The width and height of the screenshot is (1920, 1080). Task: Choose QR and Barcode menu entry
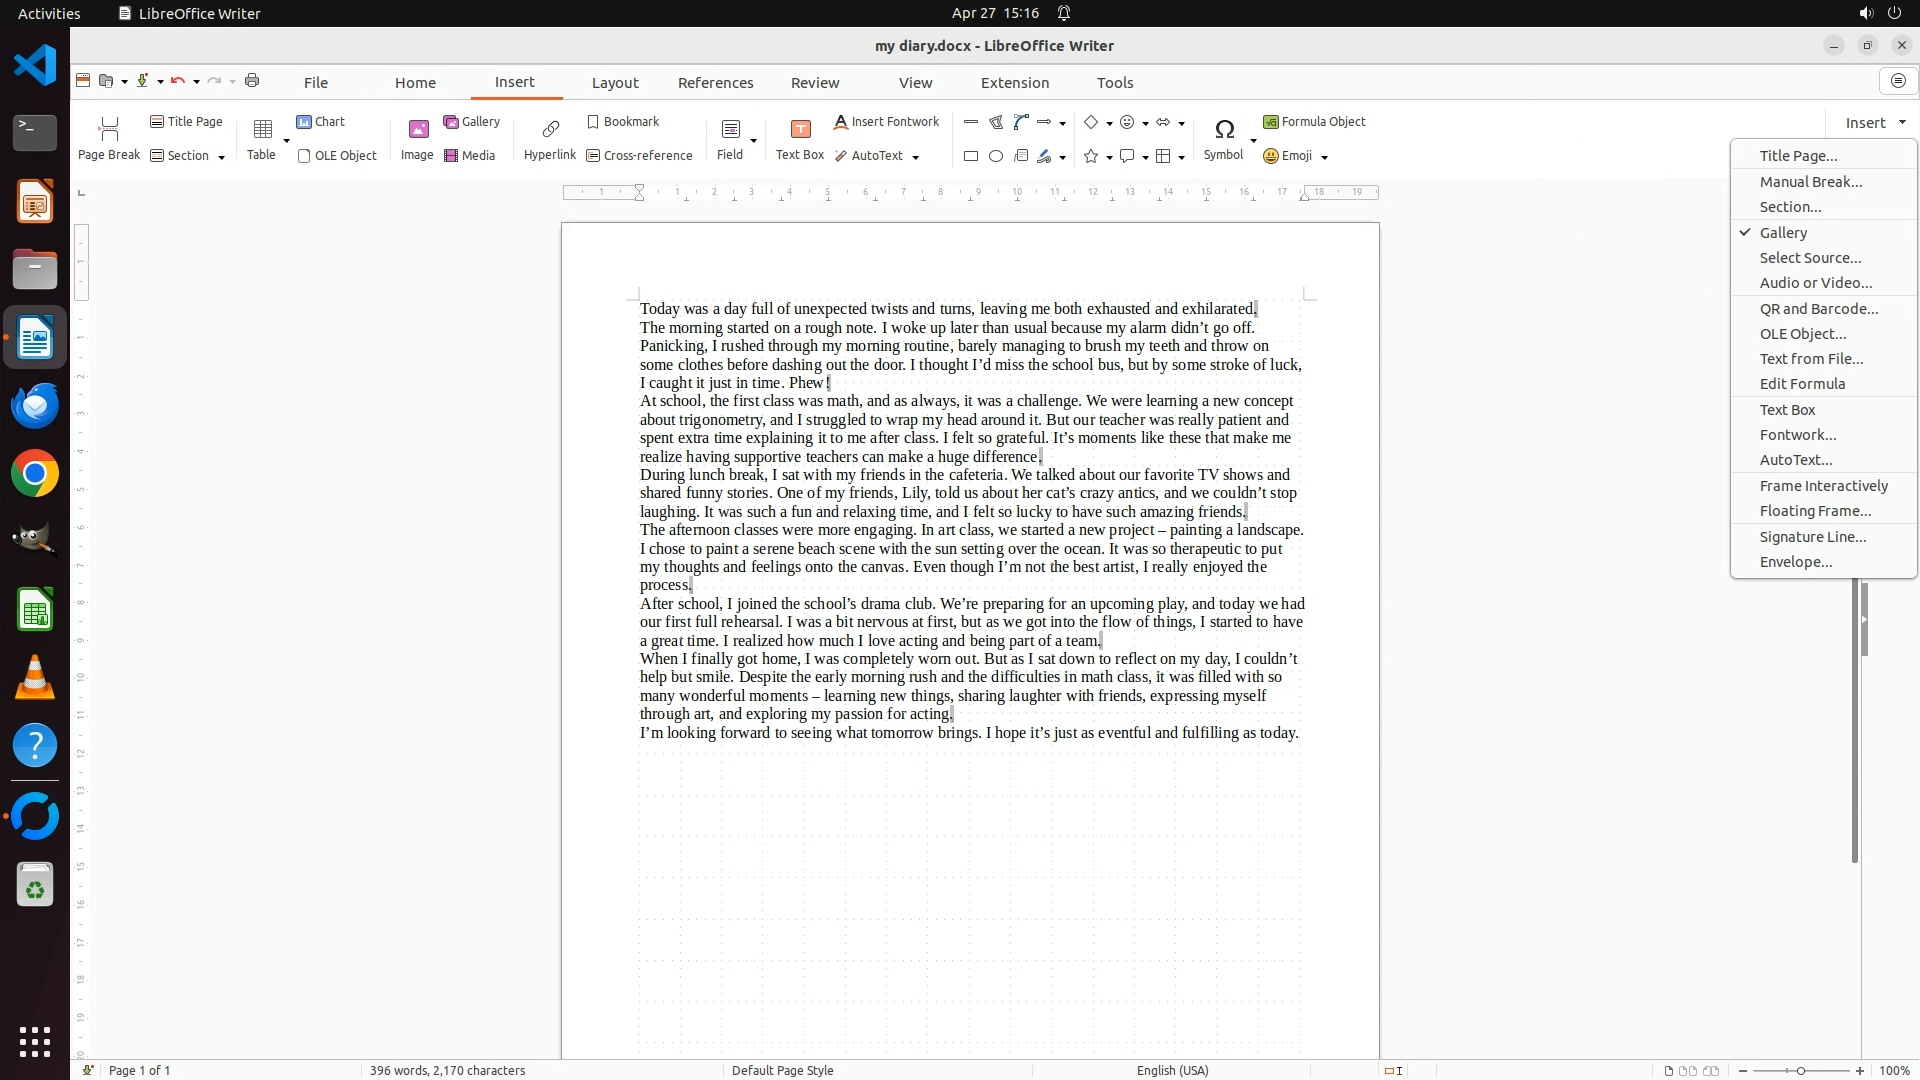[x=1818, y=309]
